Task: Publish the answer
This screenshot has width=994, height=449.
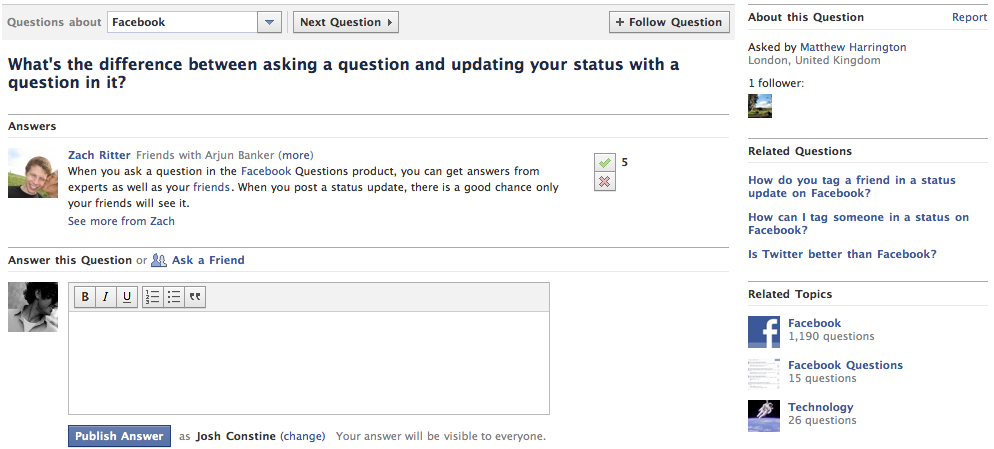Action: (119, 436)
